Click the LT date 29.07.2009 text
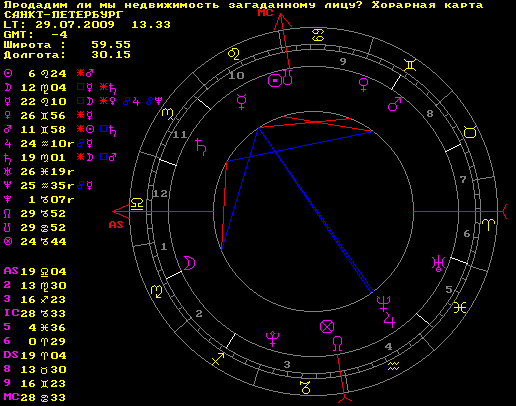This screenshot has height=406, width=516. [75, 25]
